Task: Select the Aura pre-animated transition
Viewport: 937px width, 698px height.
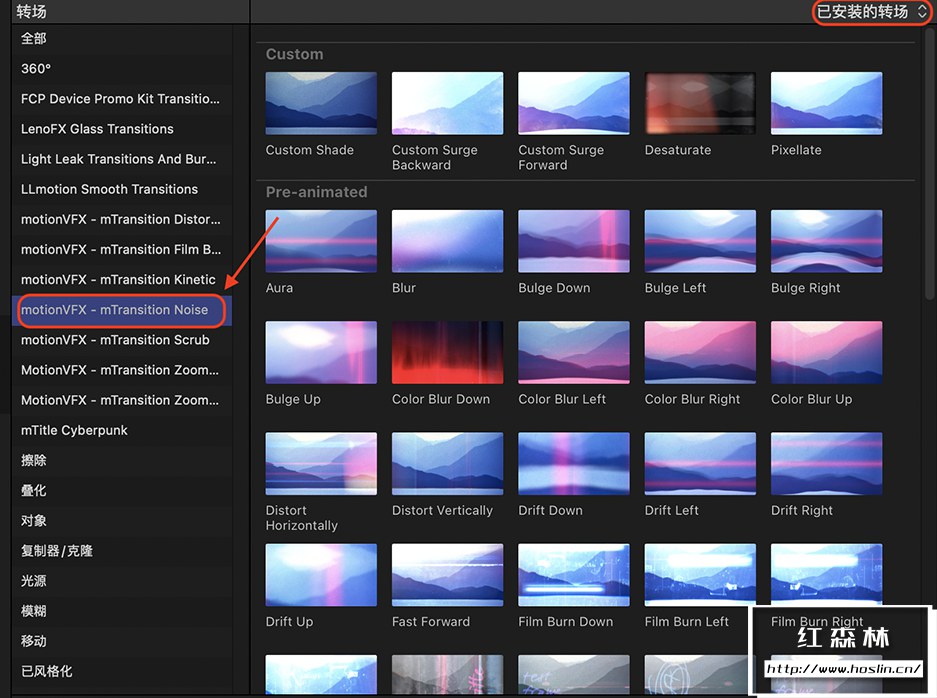Action: pos(321,241)
